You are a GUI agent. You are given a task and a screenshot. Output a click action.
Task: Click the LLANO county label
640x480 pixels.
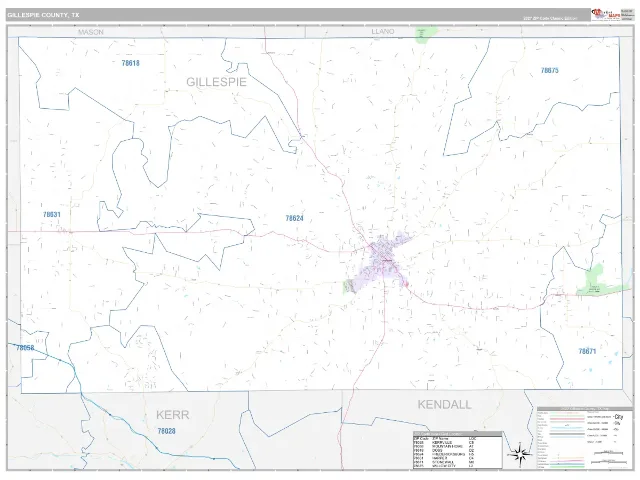point(383,31)
